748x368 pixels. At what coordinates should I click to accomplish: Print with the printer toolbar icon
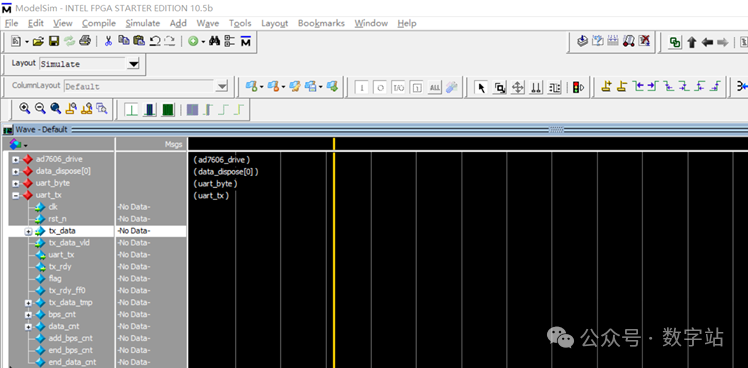[85, 42]
